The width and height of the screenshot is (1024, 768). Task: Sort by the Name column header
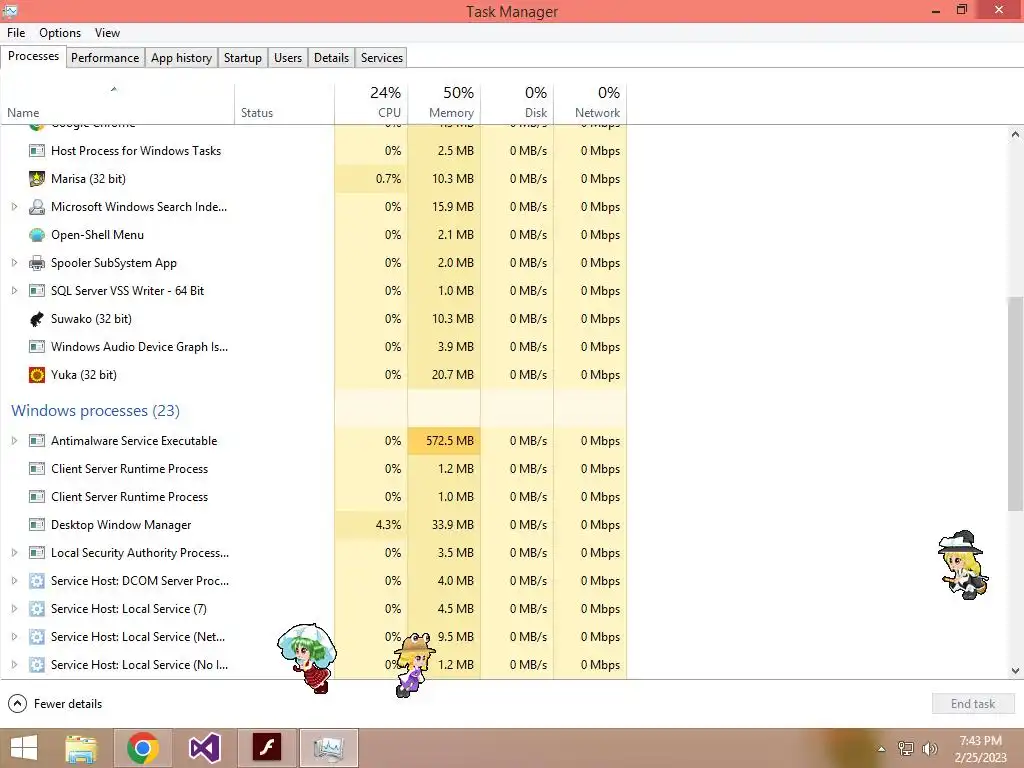[118, 103]
